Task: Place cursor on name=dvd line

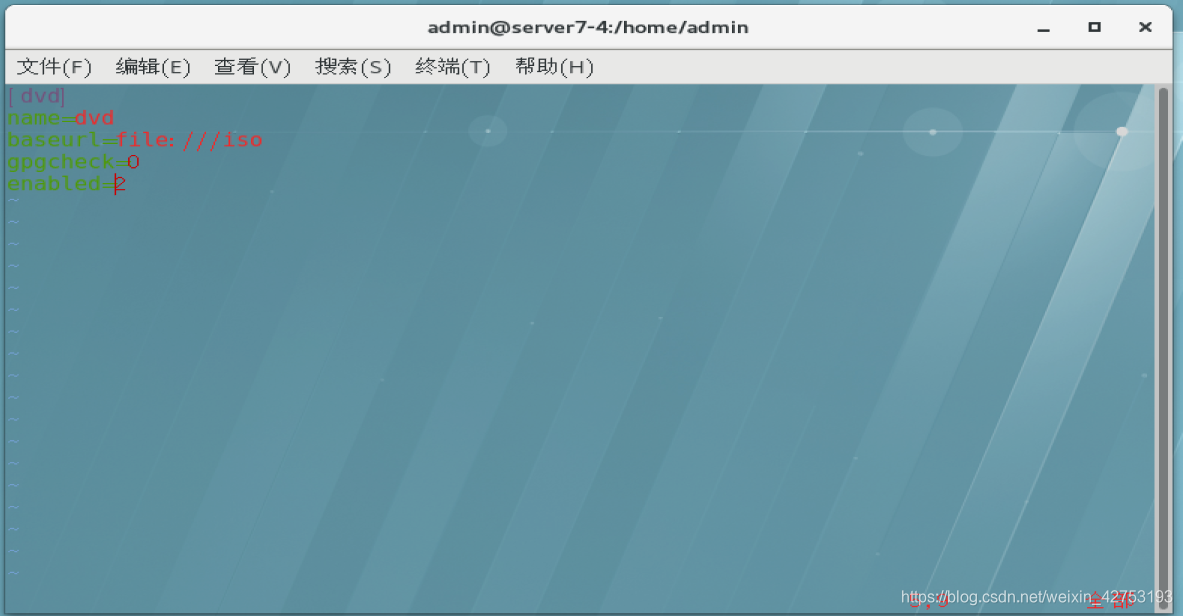Action: pos(61,118)
